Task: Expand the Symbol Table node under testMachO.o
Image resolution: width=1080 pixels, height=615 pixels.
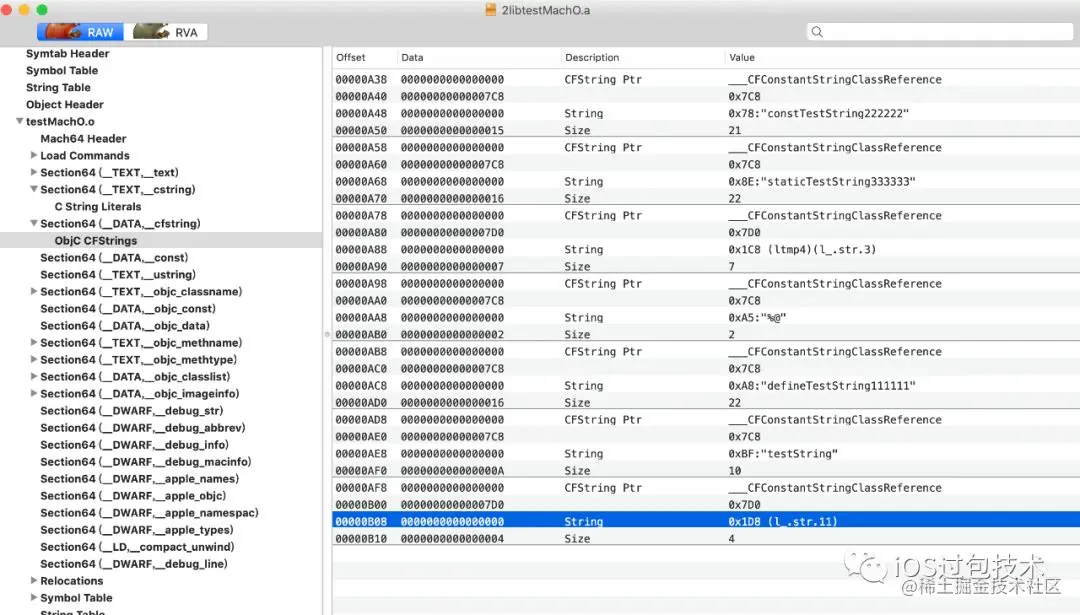Action: pos(33,598)
